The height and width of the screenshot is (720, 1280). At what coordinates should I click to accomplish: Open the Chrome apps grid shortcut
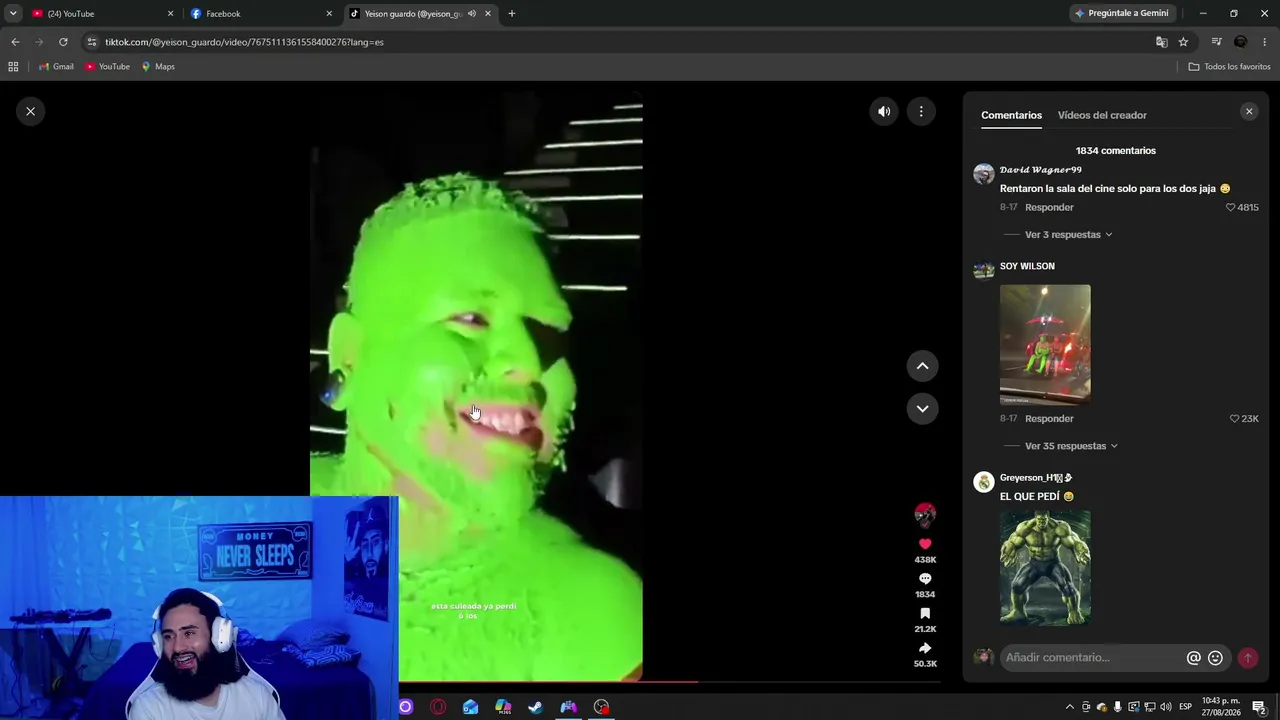tap(13, 67)
